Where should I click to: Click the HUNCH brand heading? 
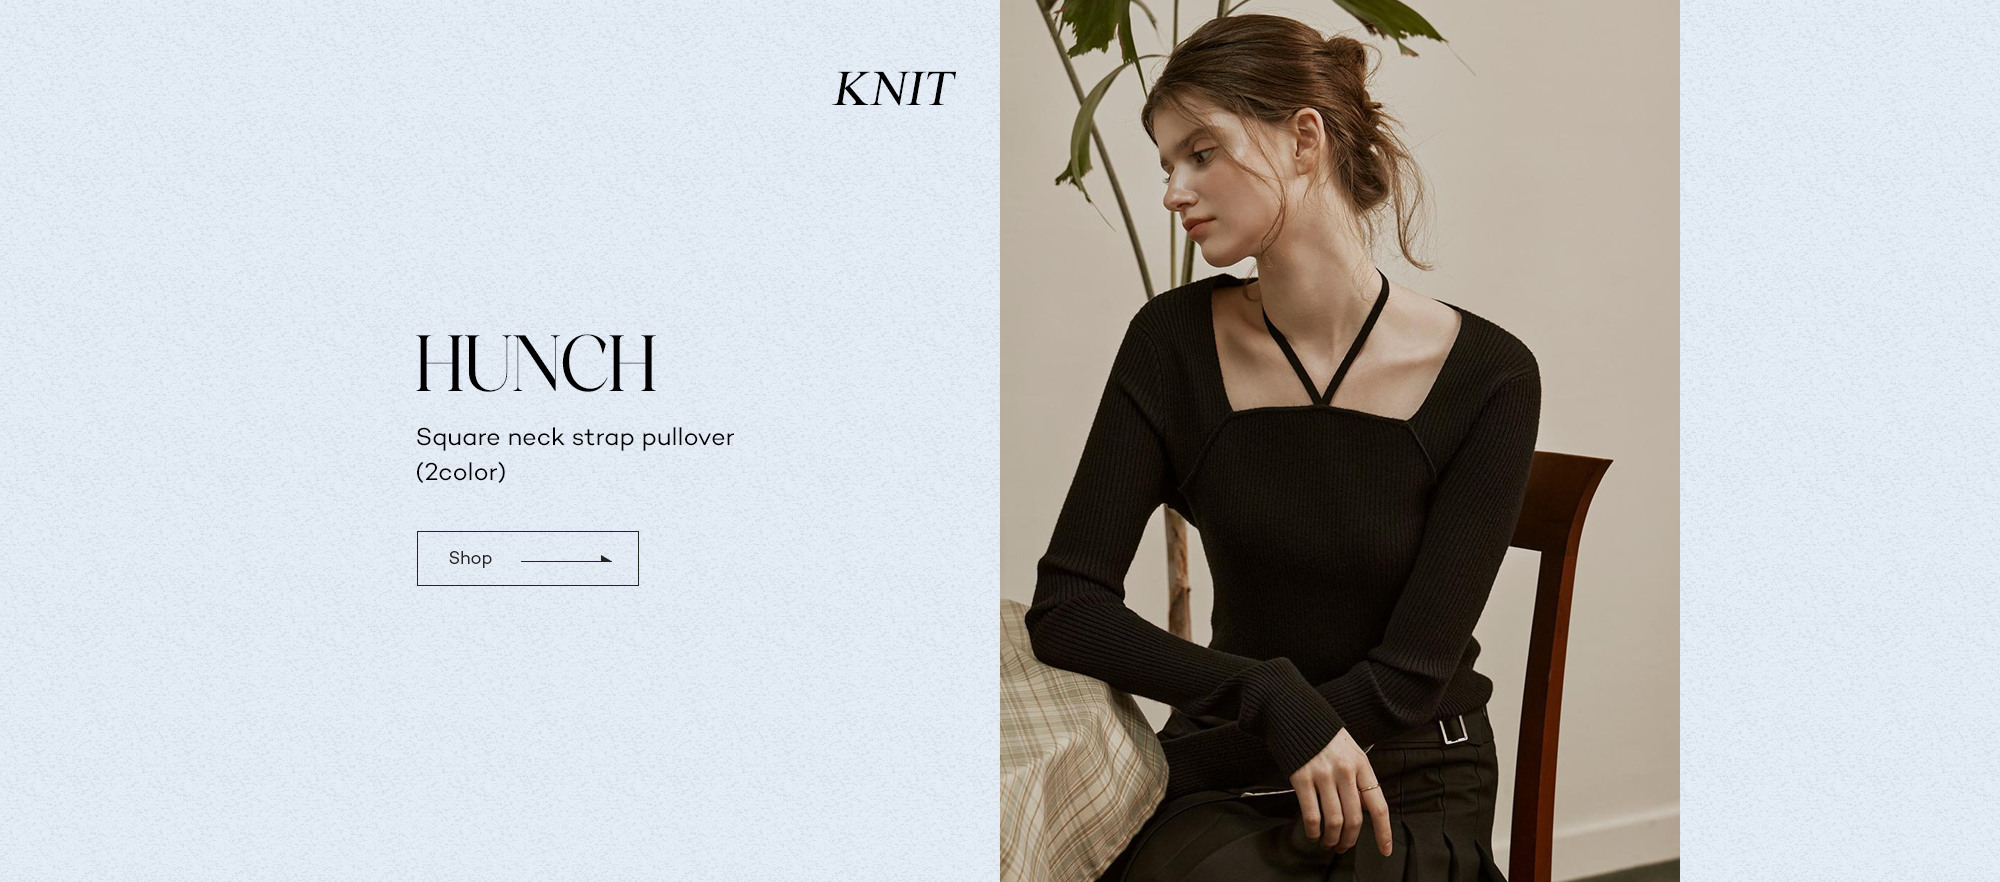(536, 363)
